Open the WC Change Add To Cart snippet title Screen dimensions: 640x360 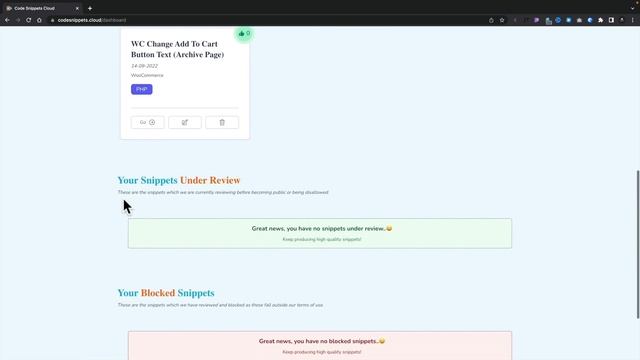(x=177, y=49)
